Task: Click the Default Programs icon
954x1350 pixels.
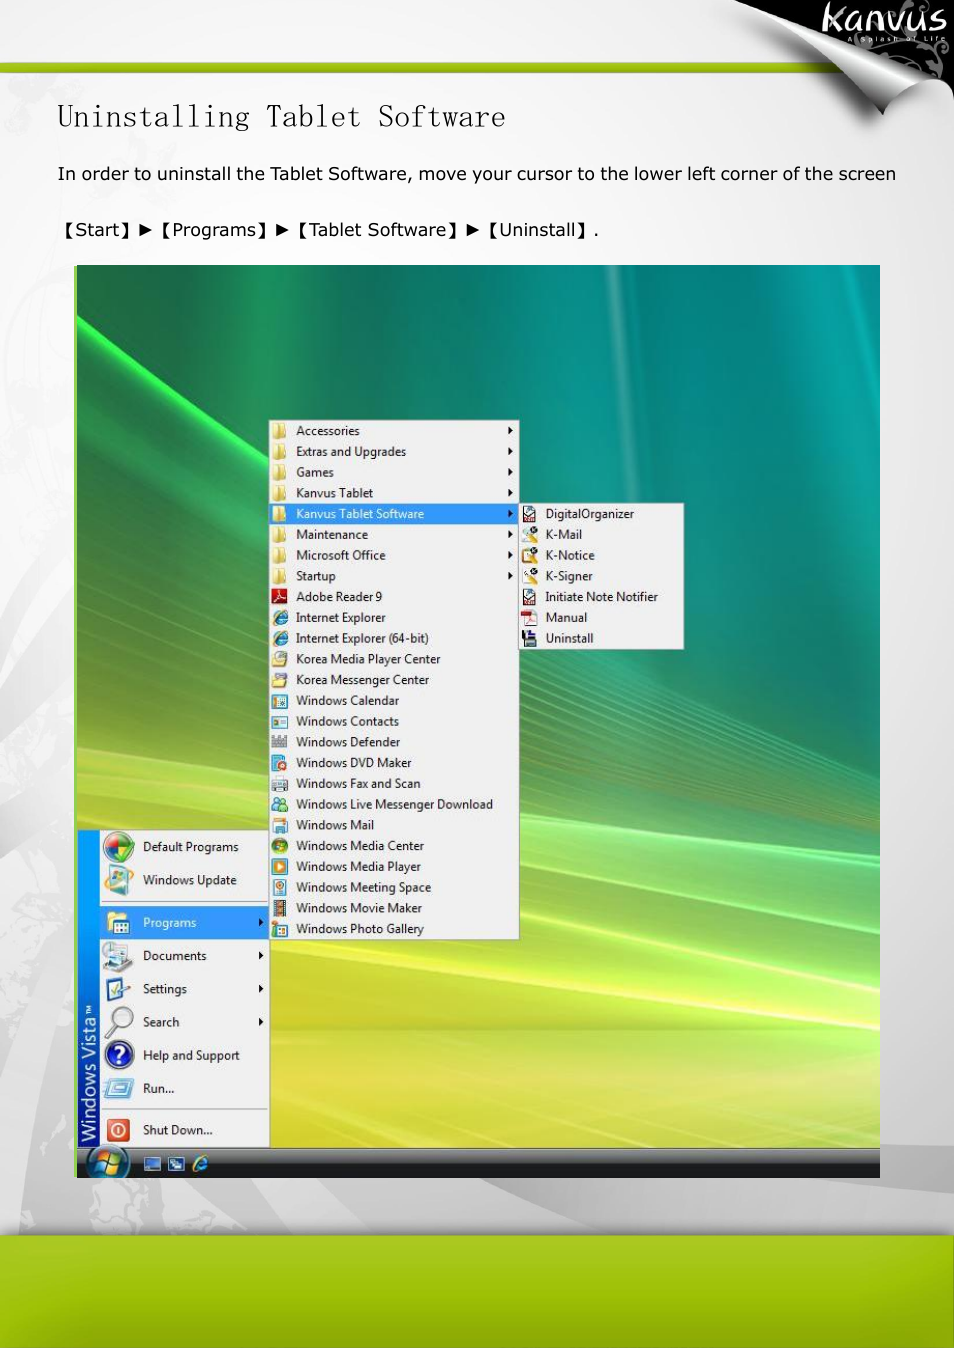Action: (x=119, y=847)
